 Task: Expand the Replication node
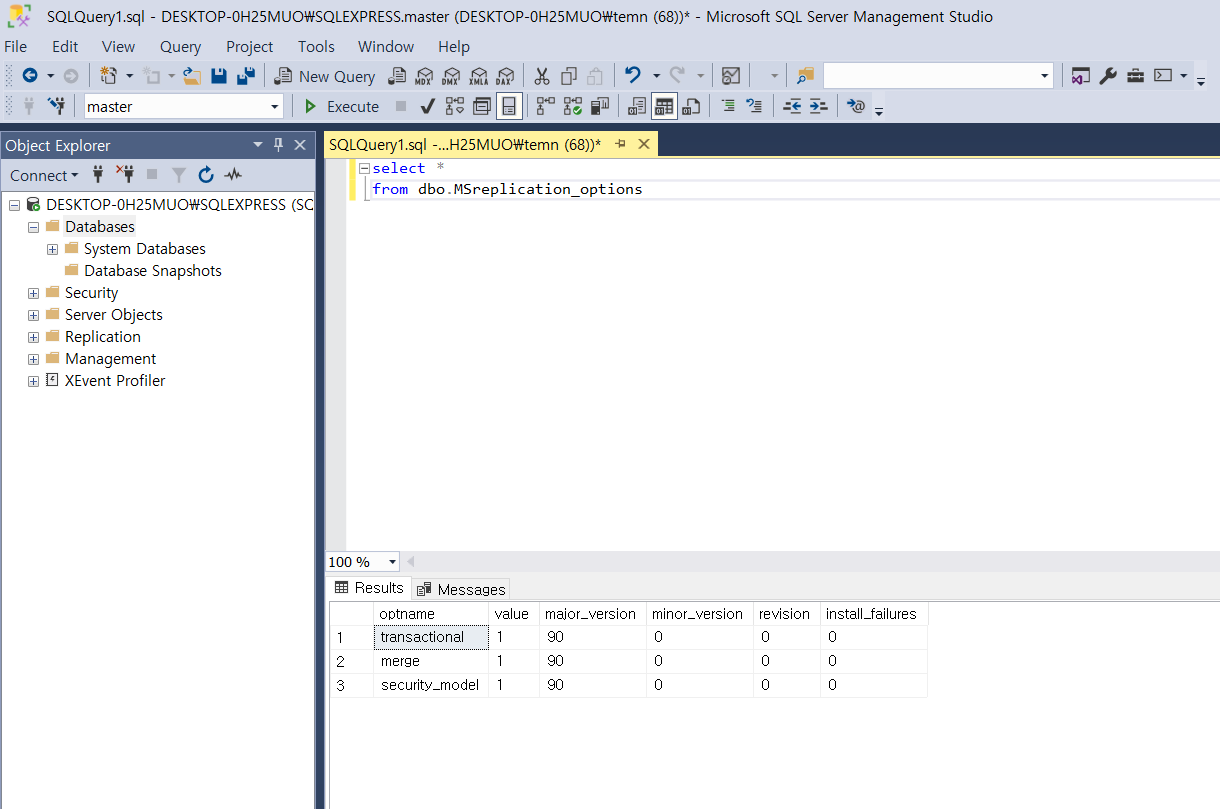(33, 337)
